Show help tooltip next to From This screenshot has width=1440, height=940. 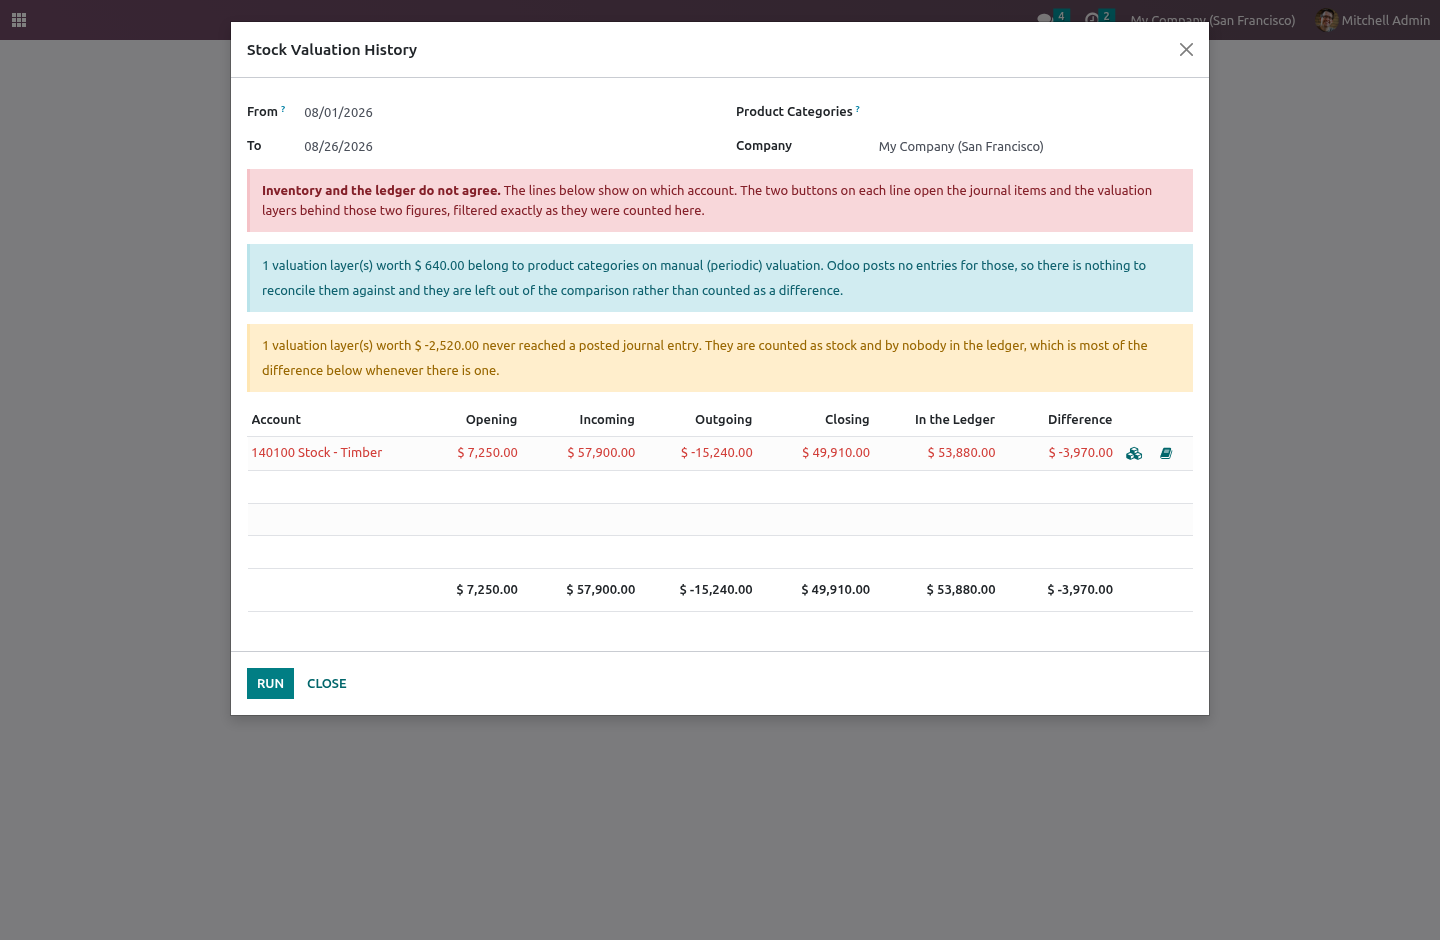pos(283,108)
